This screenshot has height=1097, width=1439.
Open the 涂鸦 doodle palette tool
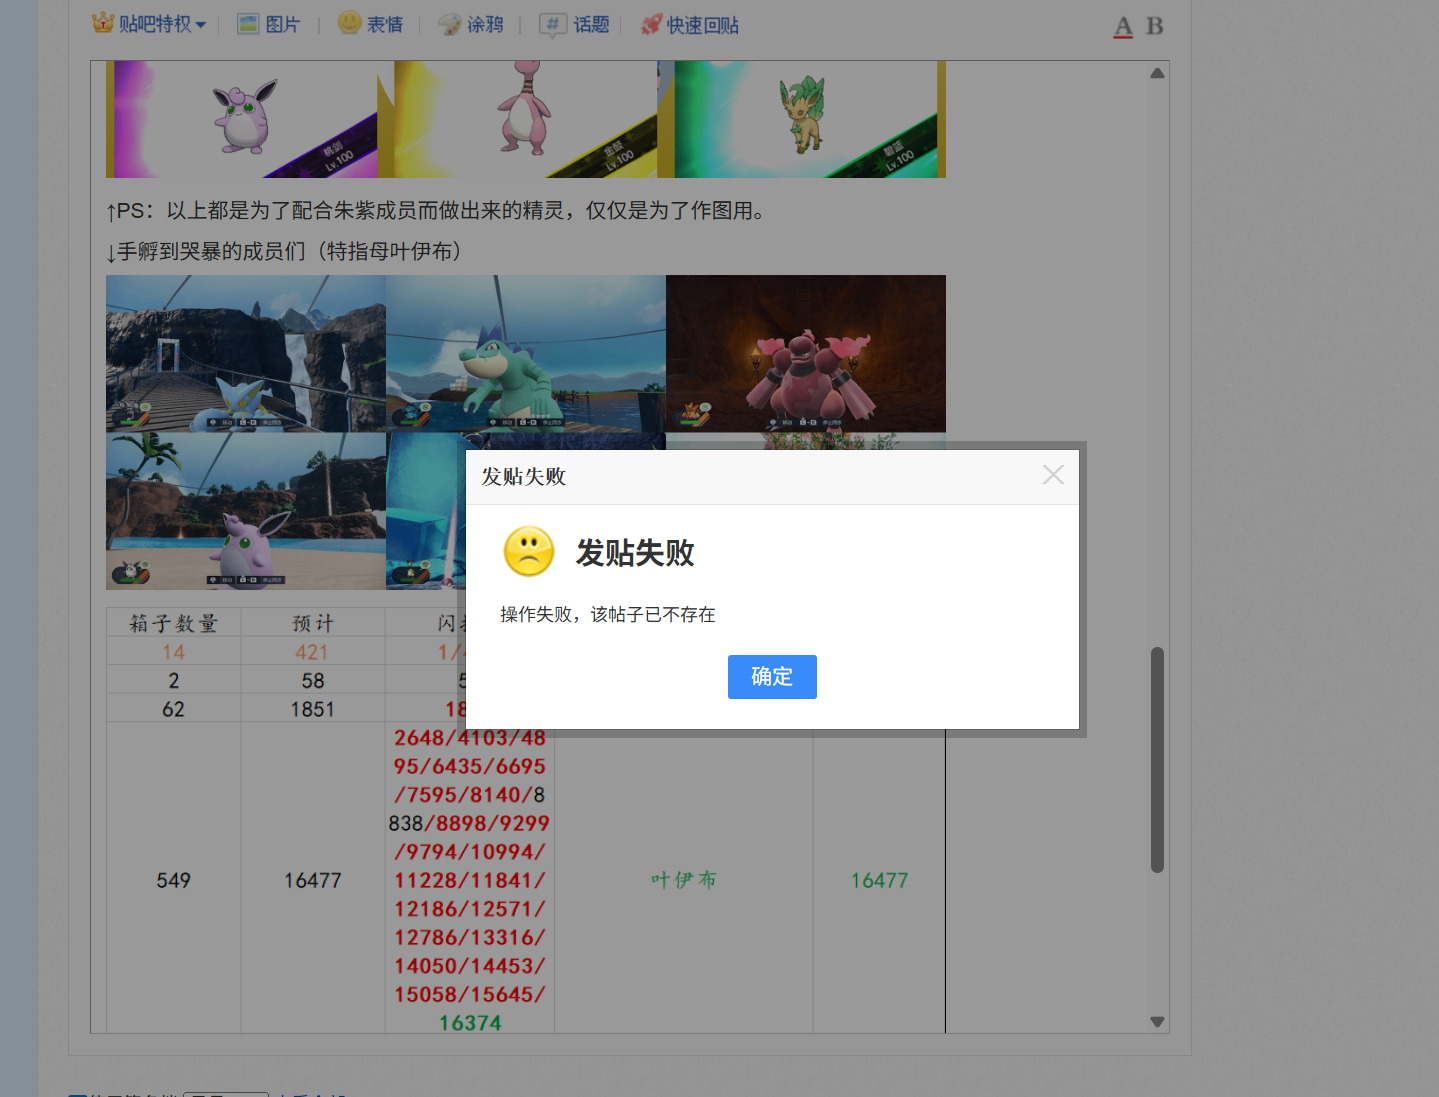pyautogui.click(x=450, y=24)
